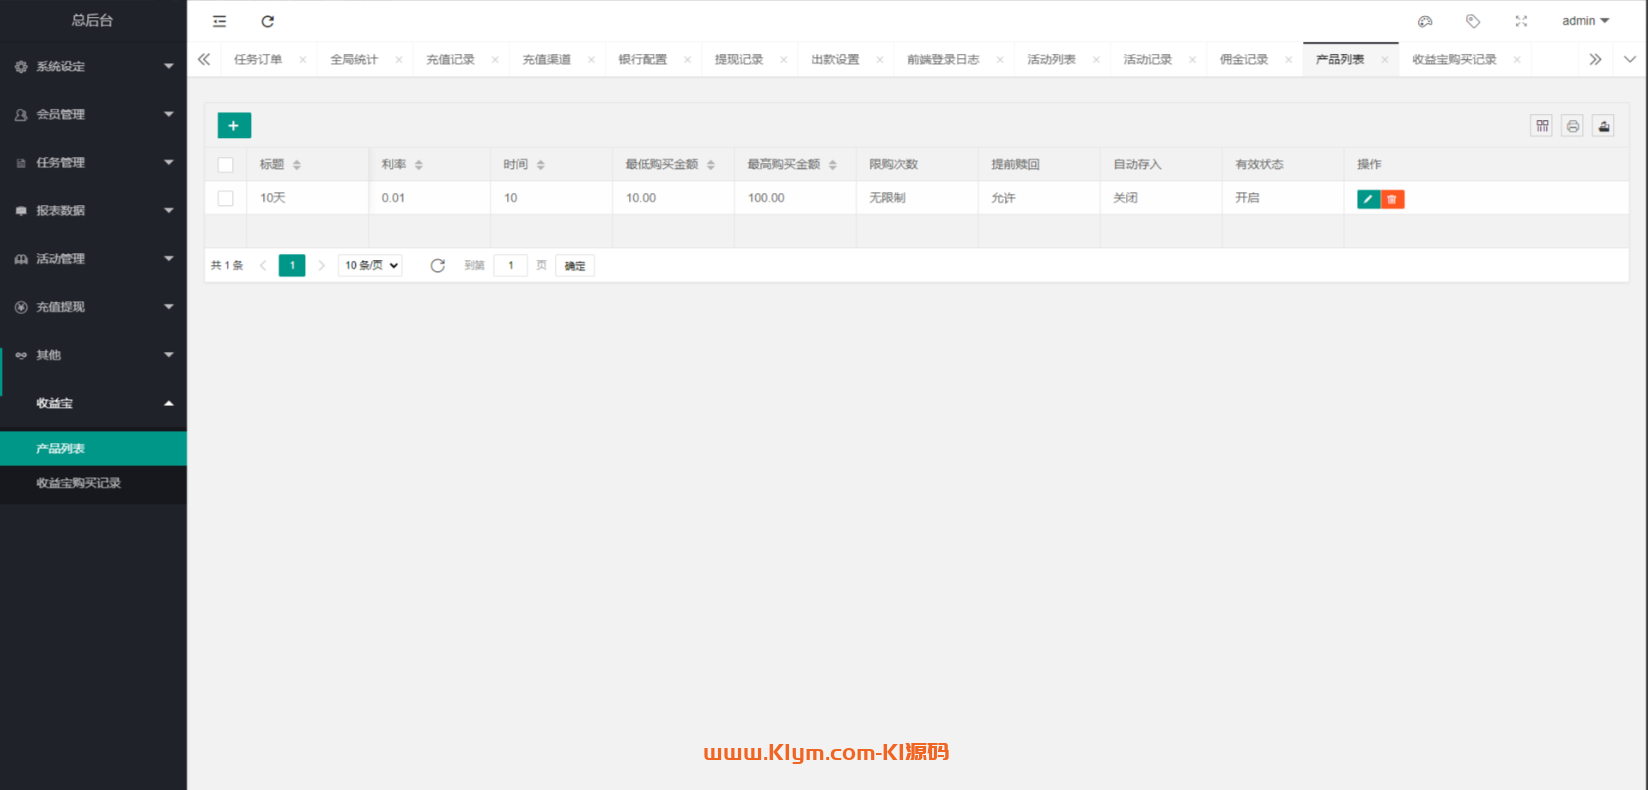Viewport: 1648px width, 790px height.
Task: Close the 产品列表 tab
Action: (x=1385, y=60)
